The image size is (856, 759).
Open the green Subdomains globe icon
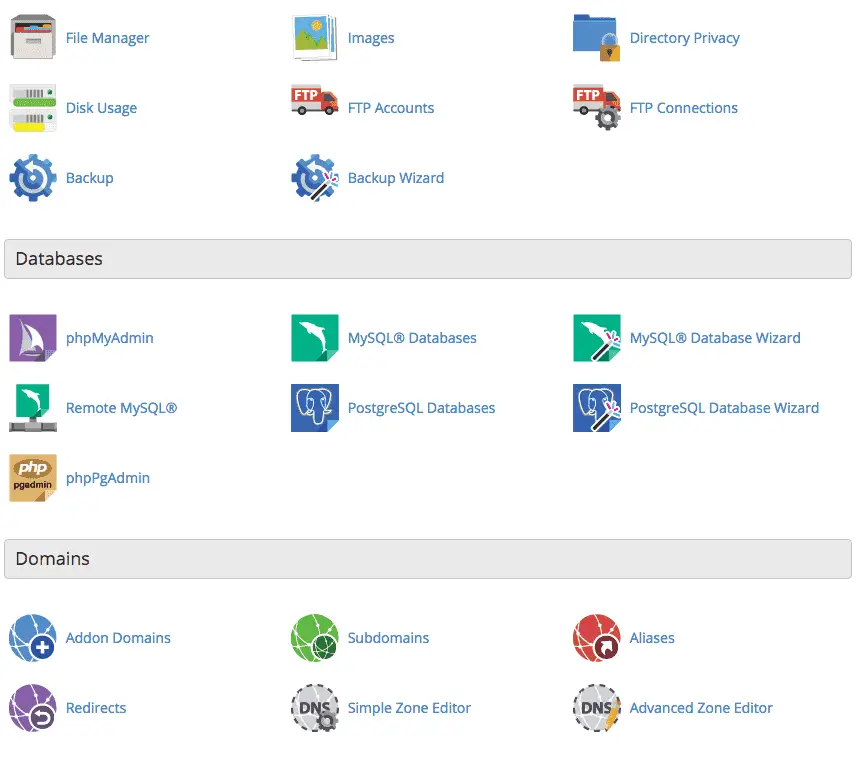coord(314,638)
